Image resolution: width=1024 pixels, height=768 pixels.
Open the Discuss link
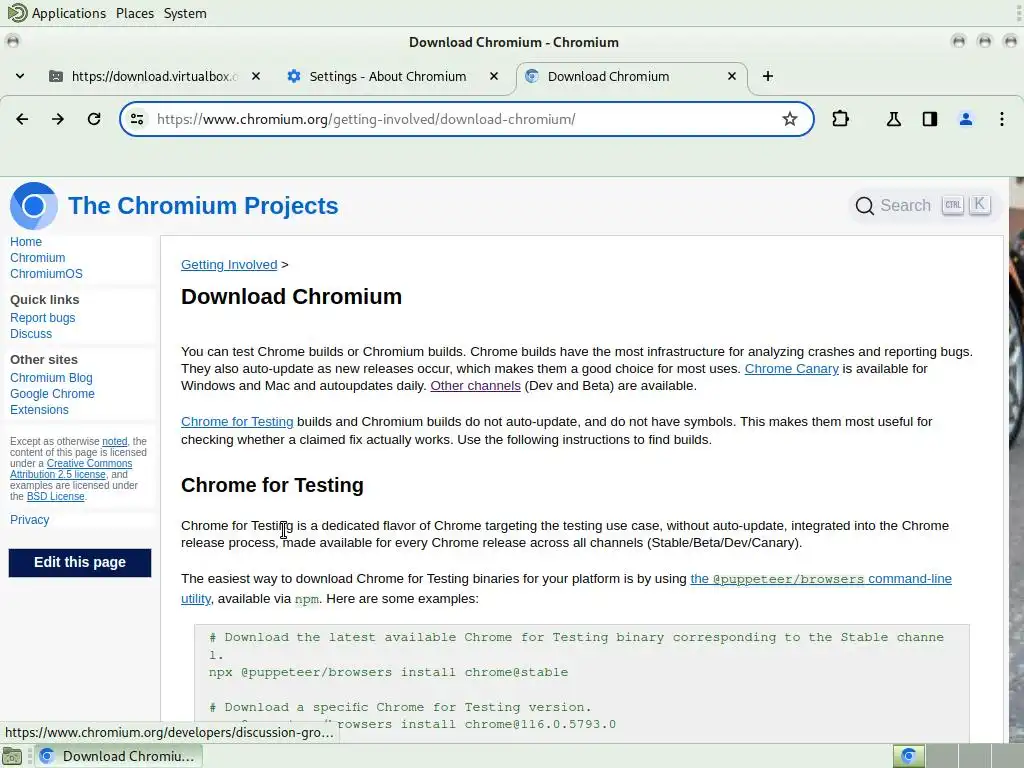[x=31, y=334]
